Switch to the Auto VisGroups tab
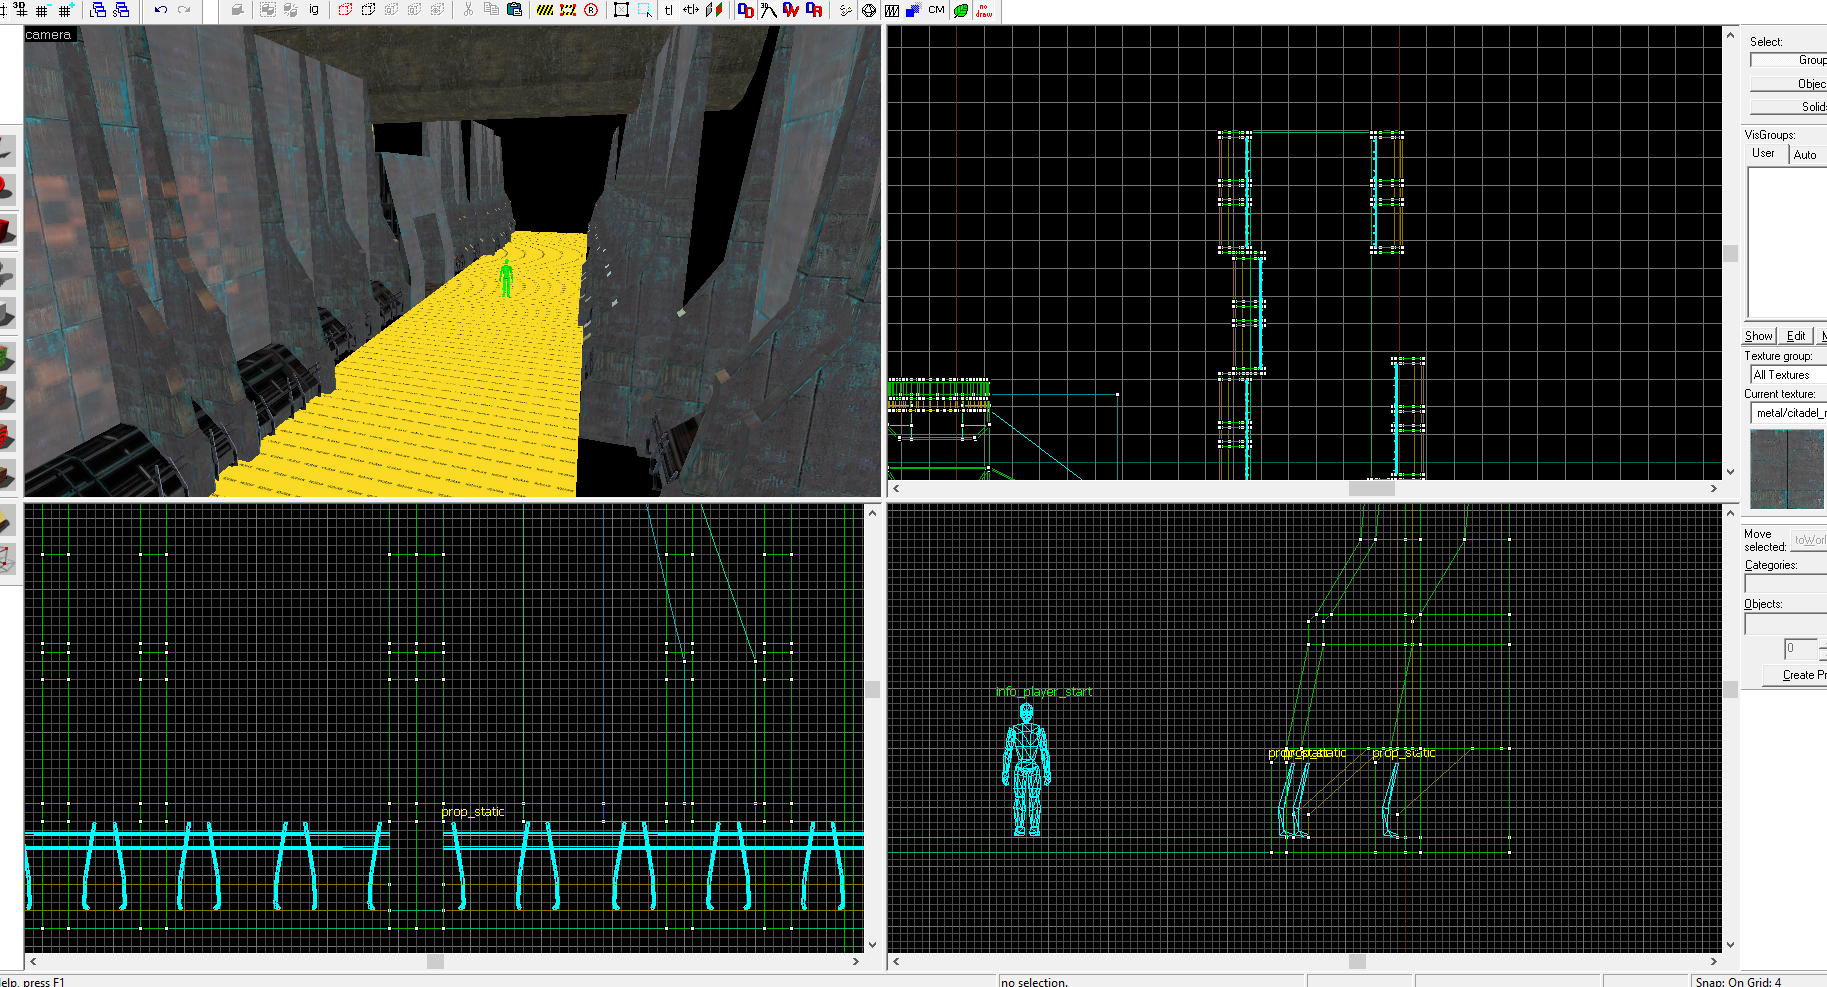This screenshot has width=1827, height=987. pyautogui.click(x=1805, y=155)
